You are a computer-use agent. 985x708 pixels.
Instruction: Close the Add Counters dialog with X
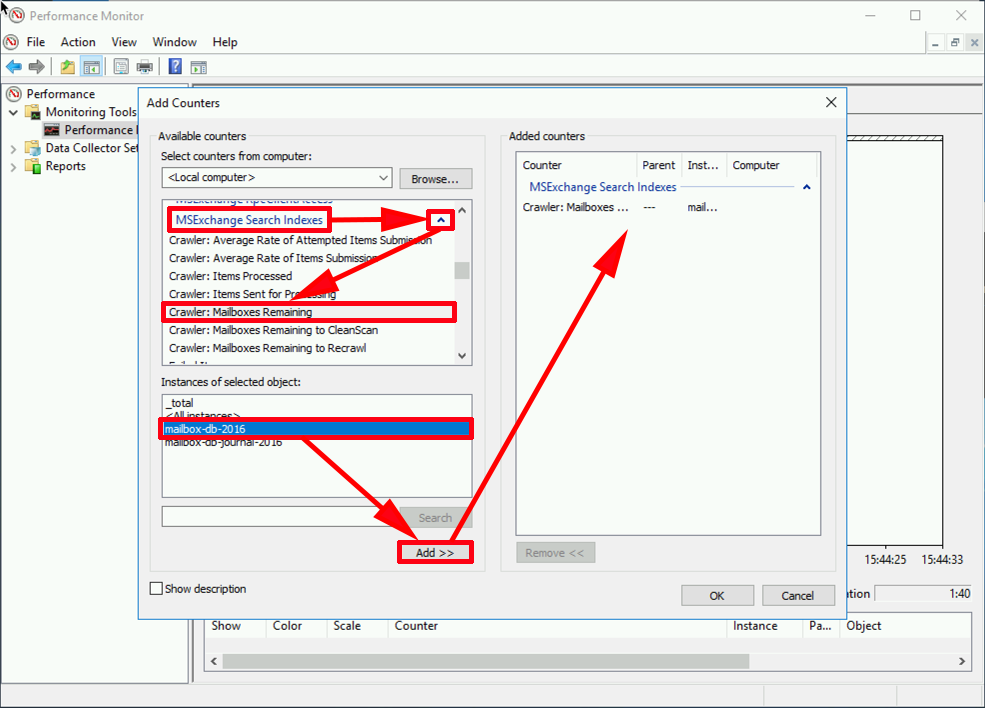pyautogui.click(x=831, y=102)
